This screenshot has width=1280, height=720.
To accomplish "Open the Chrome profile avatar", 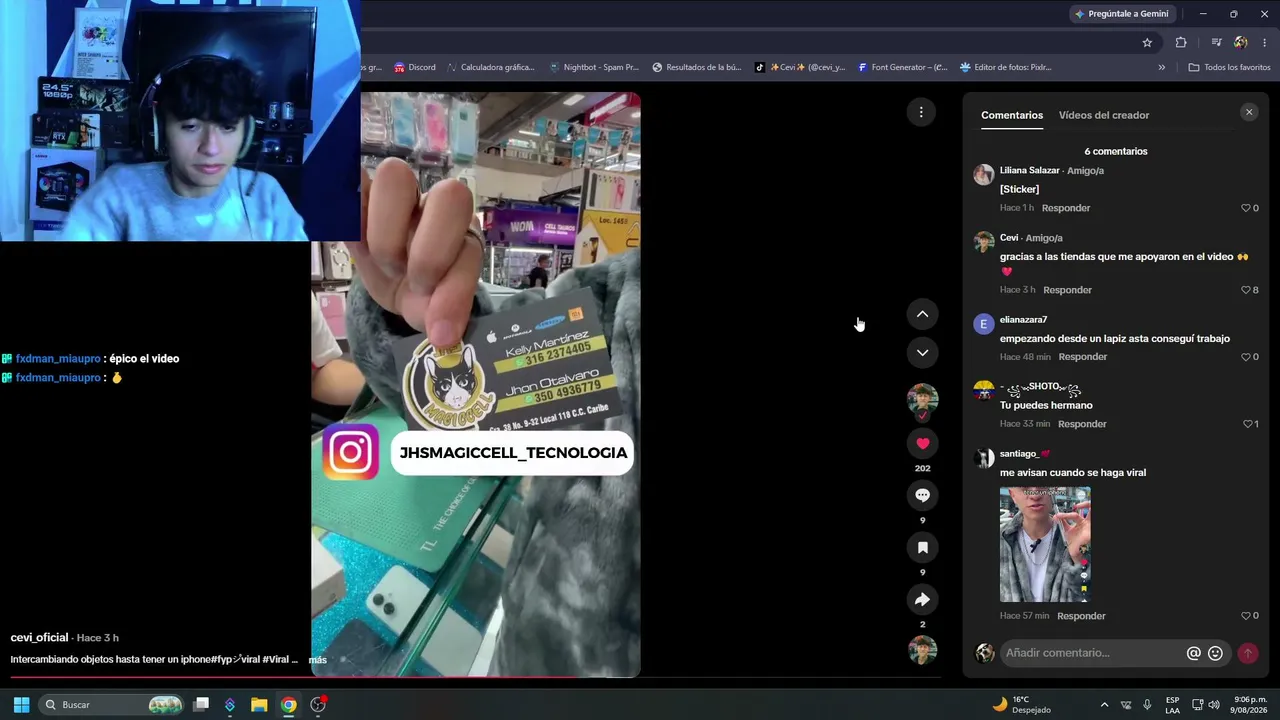I will [x=1241, y=42].
